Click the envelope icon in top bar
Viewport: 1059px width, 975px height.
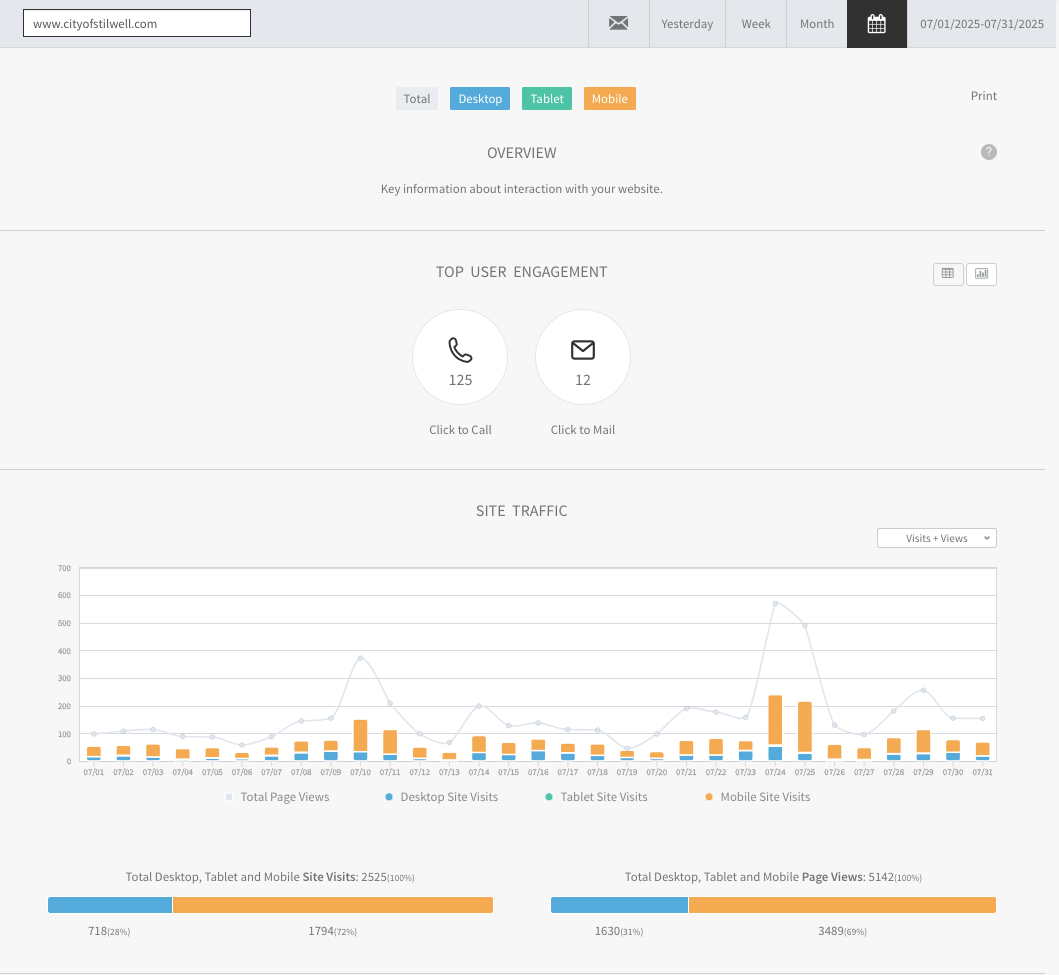pyautogui.click(x=618, y=24)
